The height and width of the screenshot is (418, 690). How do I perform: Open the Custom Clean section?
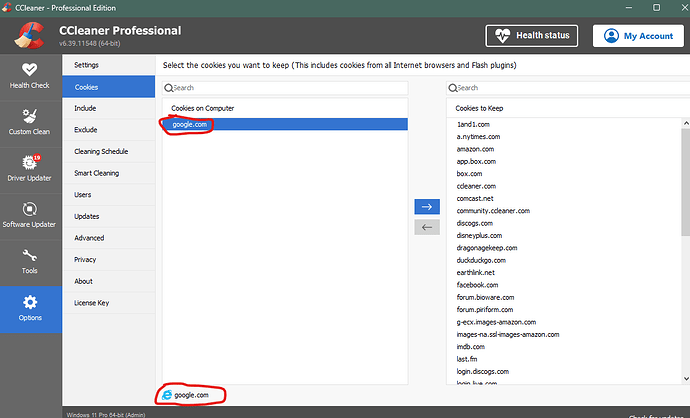coord(30,123)
